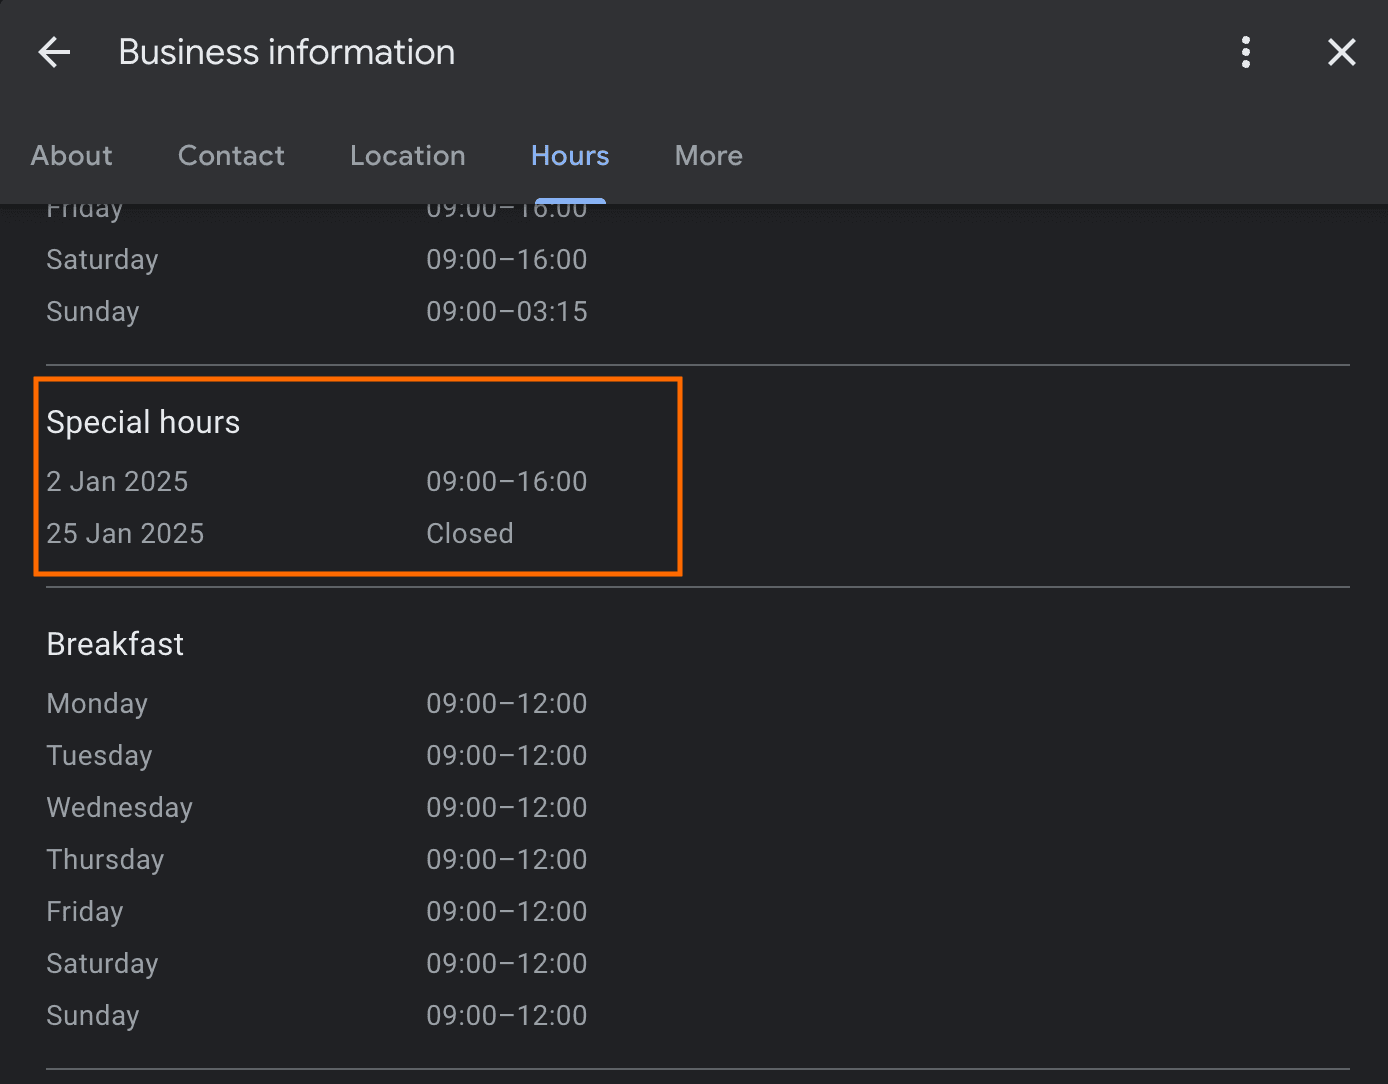
Task: Select Monday under Breakfast hours
Action: [97, 704]
